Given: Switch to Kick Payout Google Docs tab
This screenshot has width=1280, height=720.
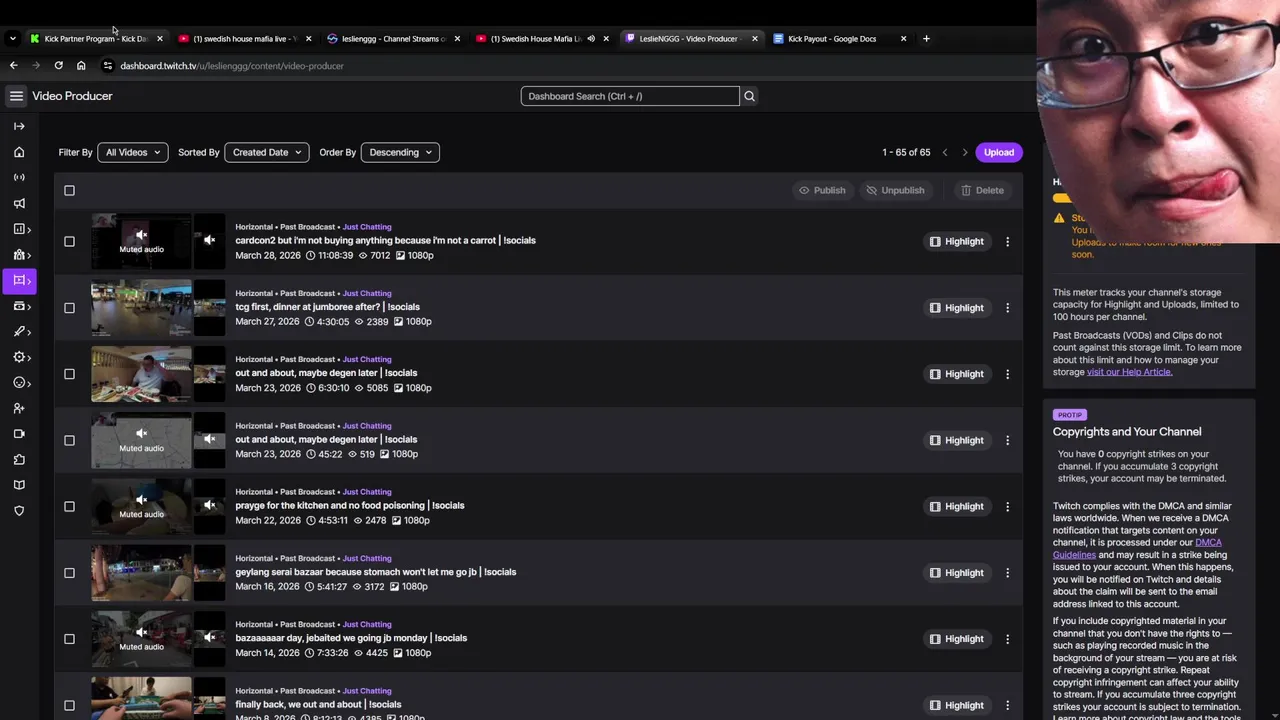Looking at the screenshot, I should click(x=840, y=39).
